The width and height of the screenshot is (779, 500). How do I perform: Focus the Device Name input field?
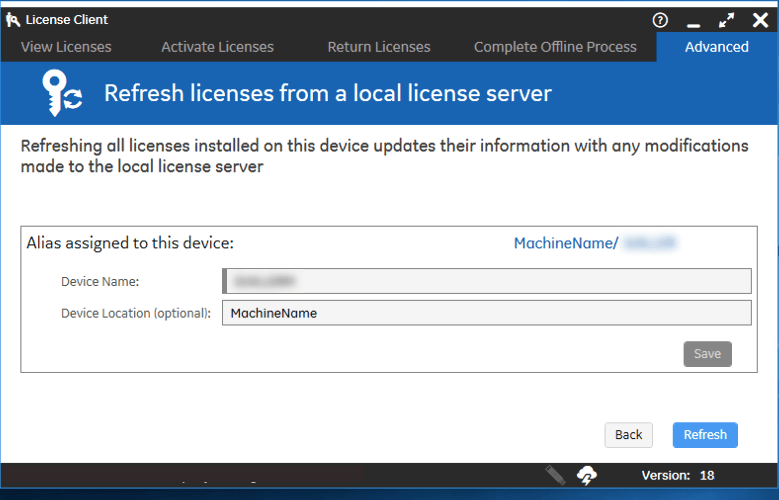point(487,281)
